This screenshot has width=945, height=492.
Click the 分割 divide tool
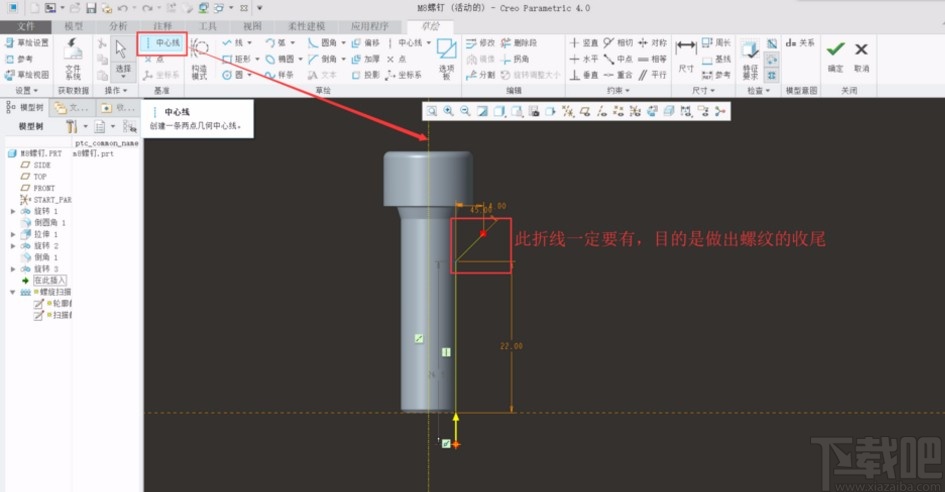(x=480, y=75)
